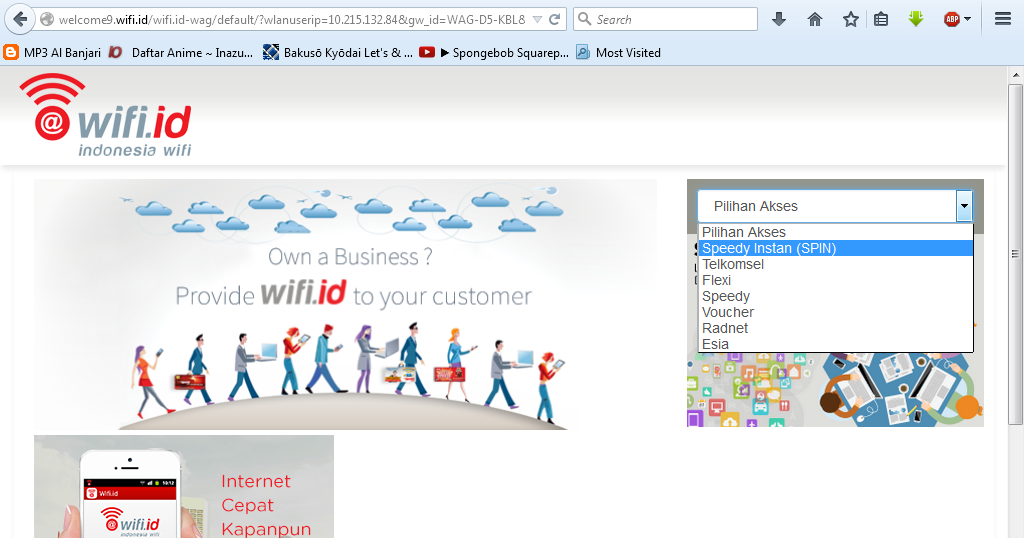Collapse the Pilihan Akses dropdown arrow

[x=964, y=206]
